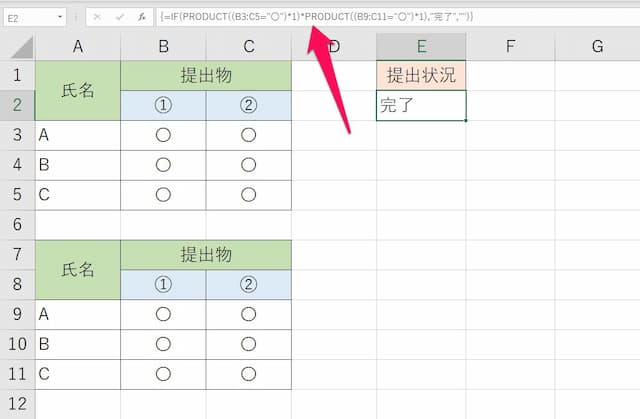Click the upper 氏名 merged cell
This screenshot has height=419, width=640.
pyautogui.click(x=77, y=90)
